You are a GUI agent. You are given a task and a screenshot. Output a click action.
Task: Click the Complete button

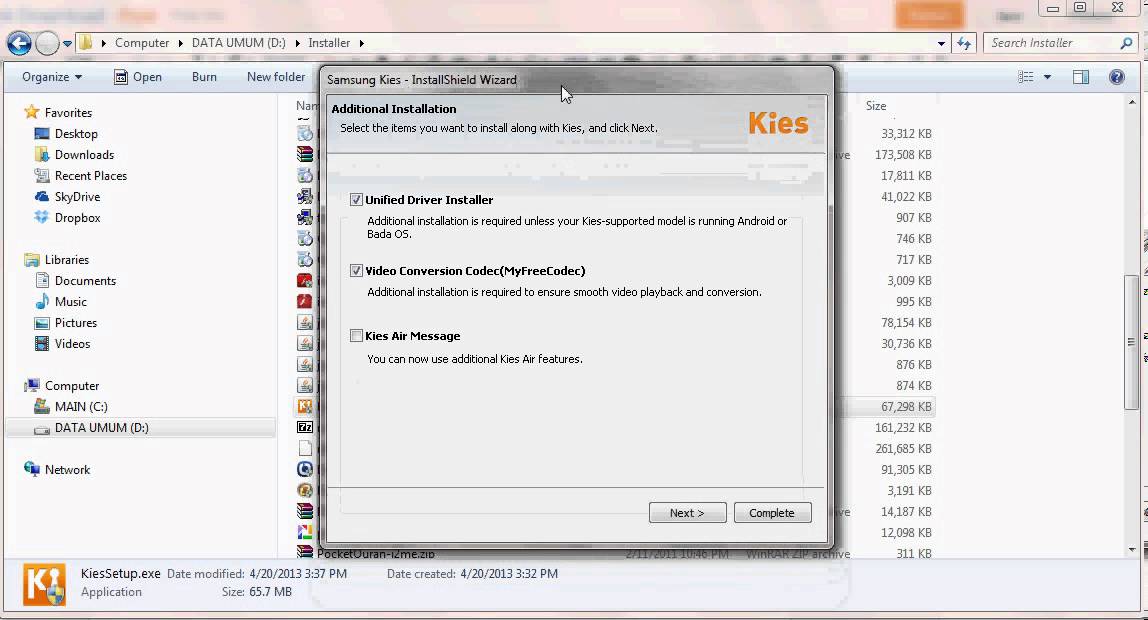(772, 513)
